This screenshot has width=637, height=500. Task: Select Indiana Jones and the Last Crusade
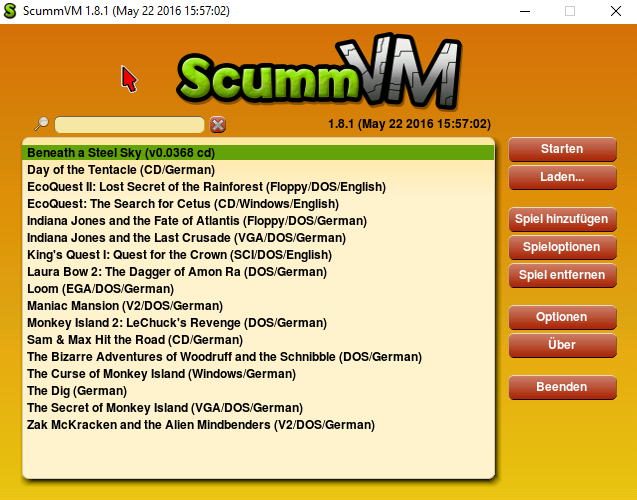pos(258,238)
